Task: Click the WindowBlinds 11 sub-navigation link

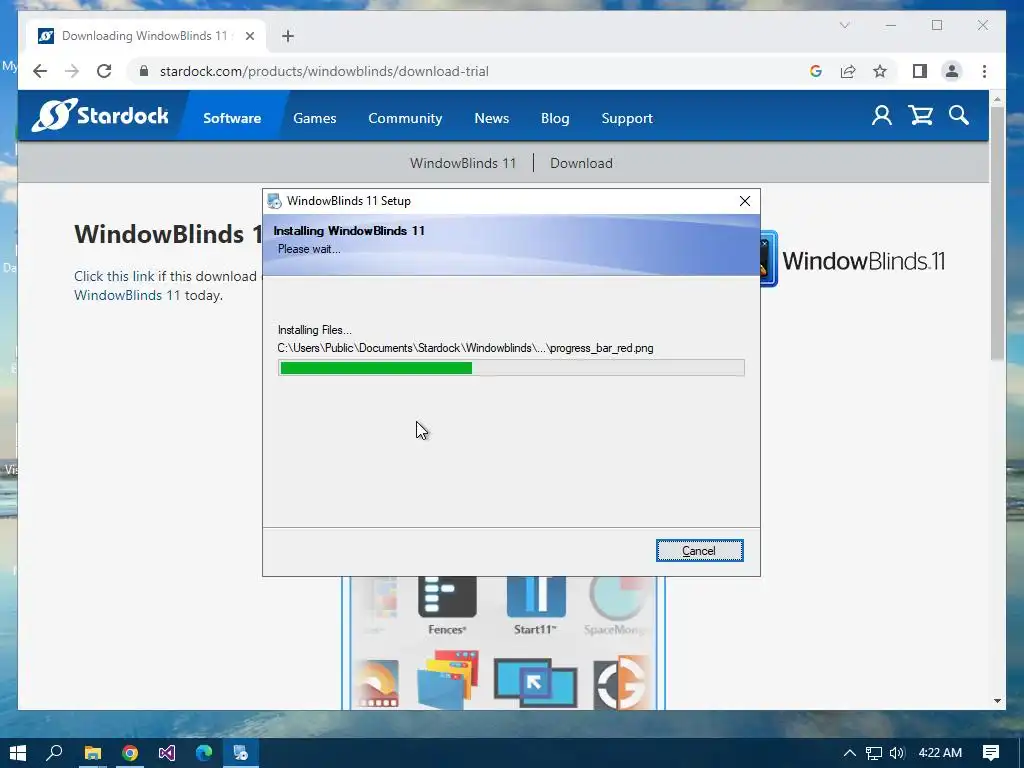Action: [463, 163]
